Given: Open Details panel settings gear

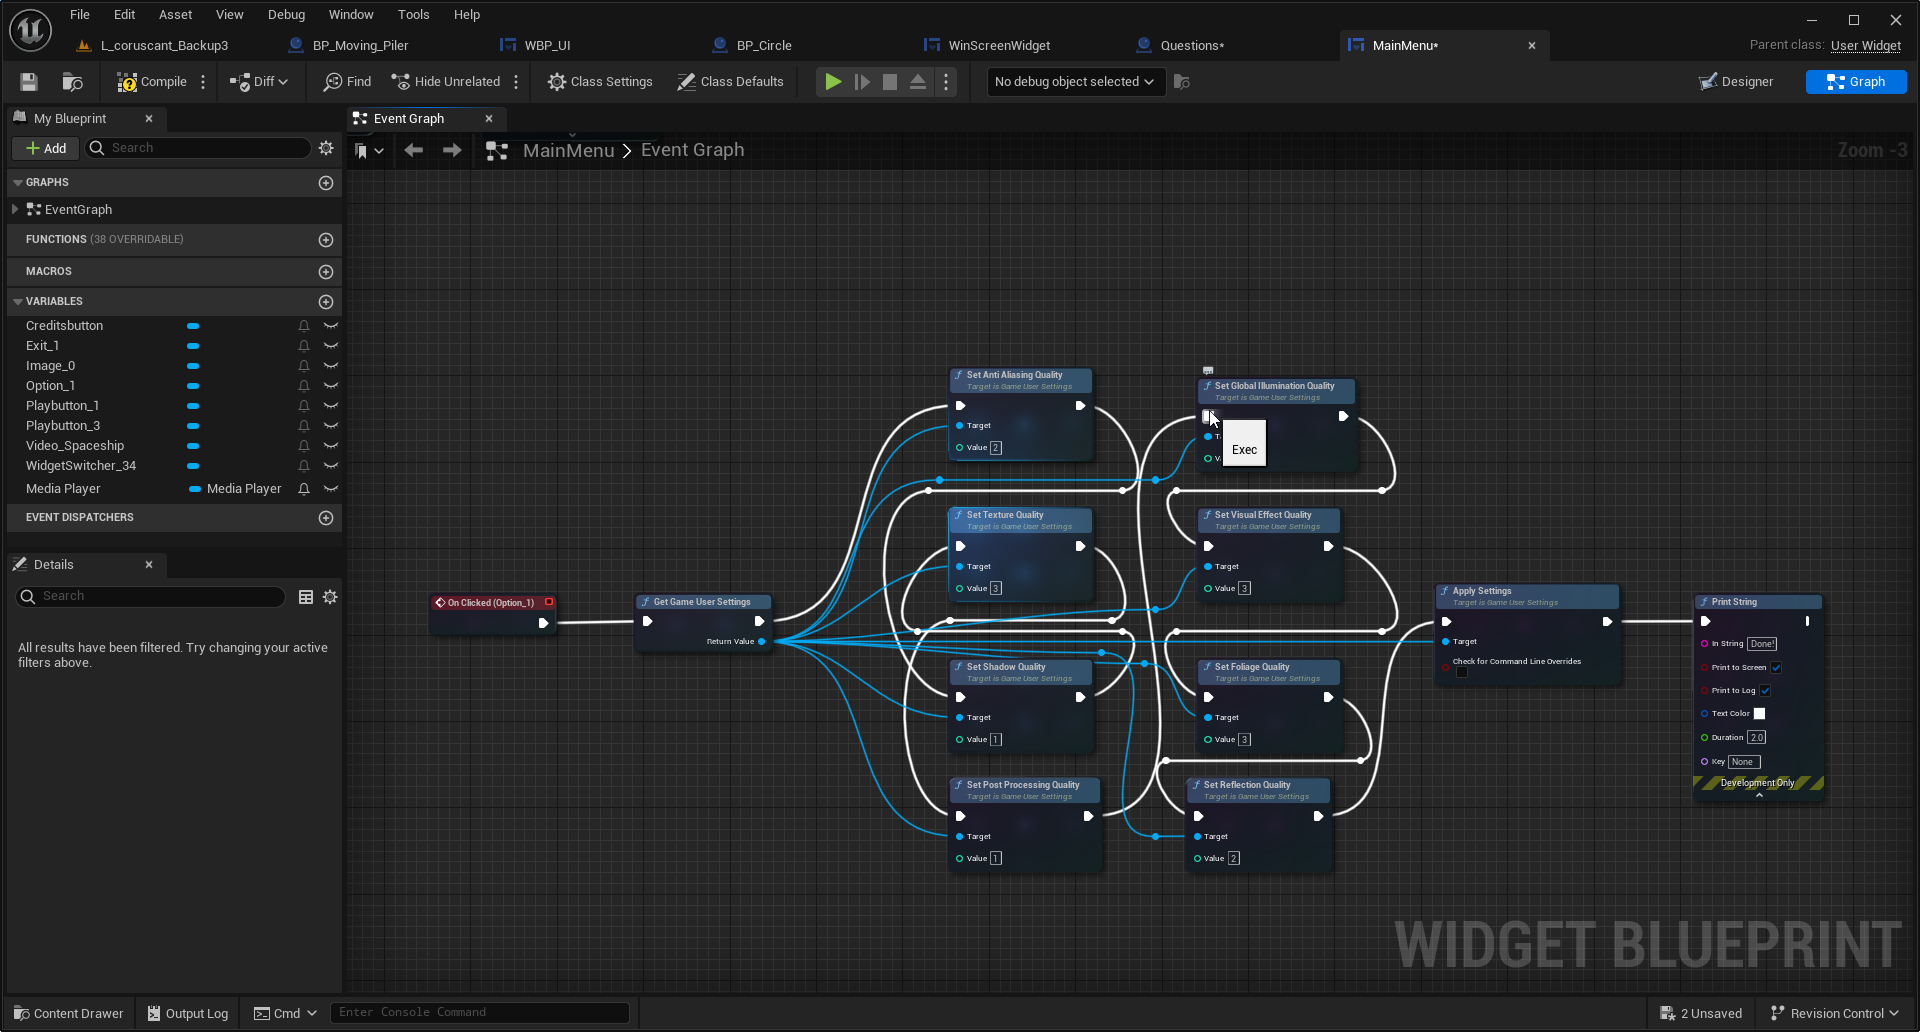Looking at the screenshot, I should [x=330, y=597].
